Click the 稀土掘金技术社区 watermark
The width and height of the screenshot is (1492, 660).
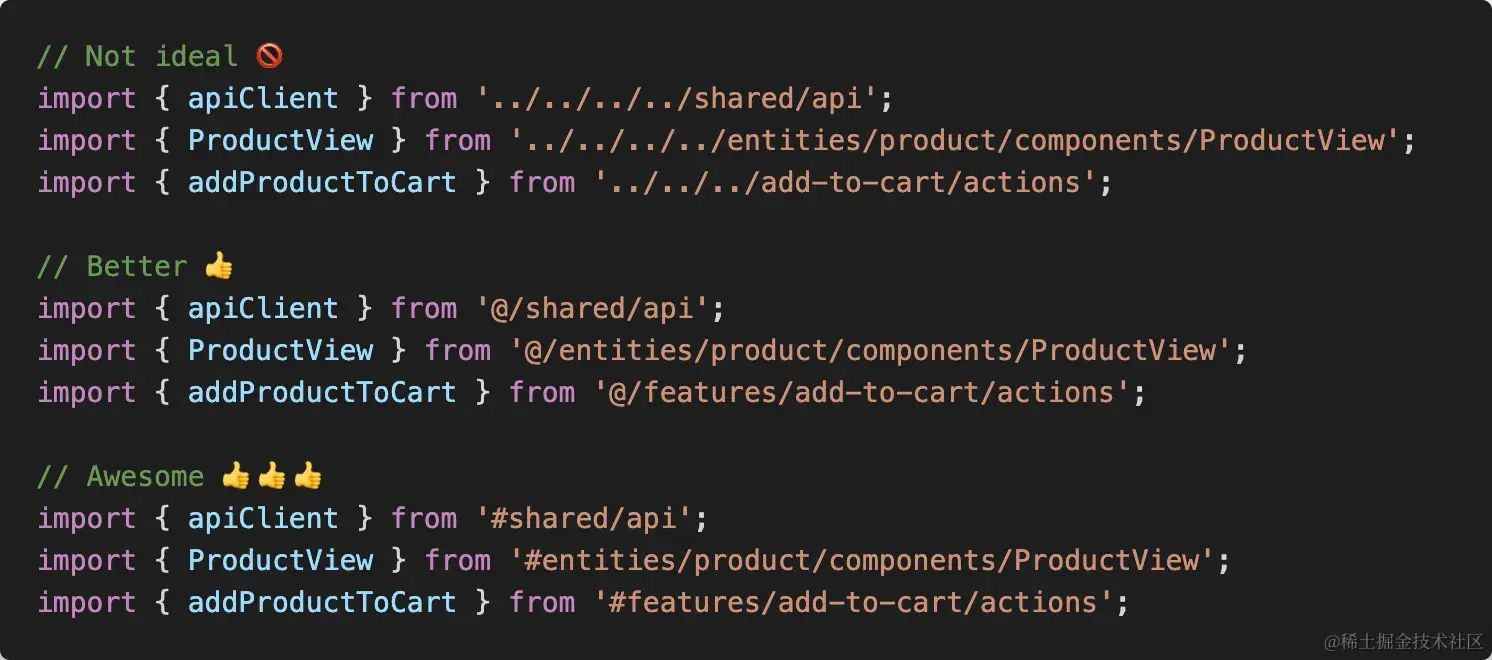(x=1402, y=640)
